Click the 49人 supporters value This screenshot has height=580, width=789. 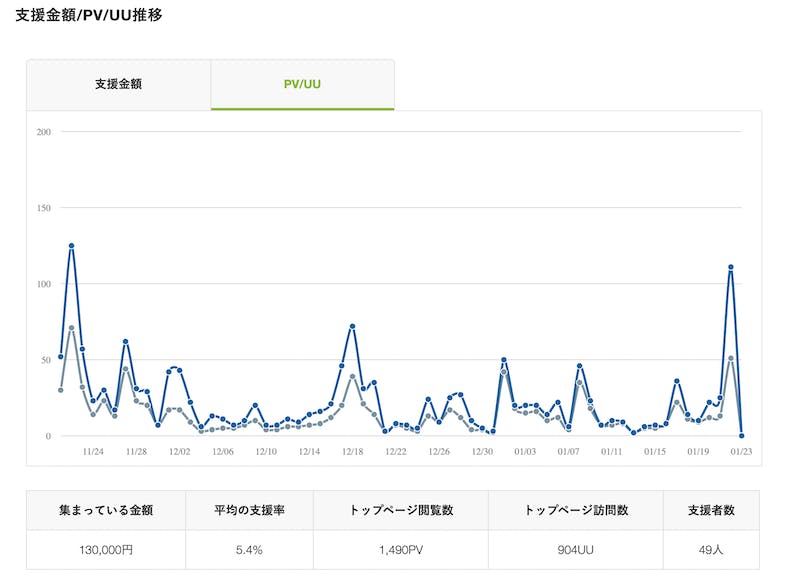710,549
